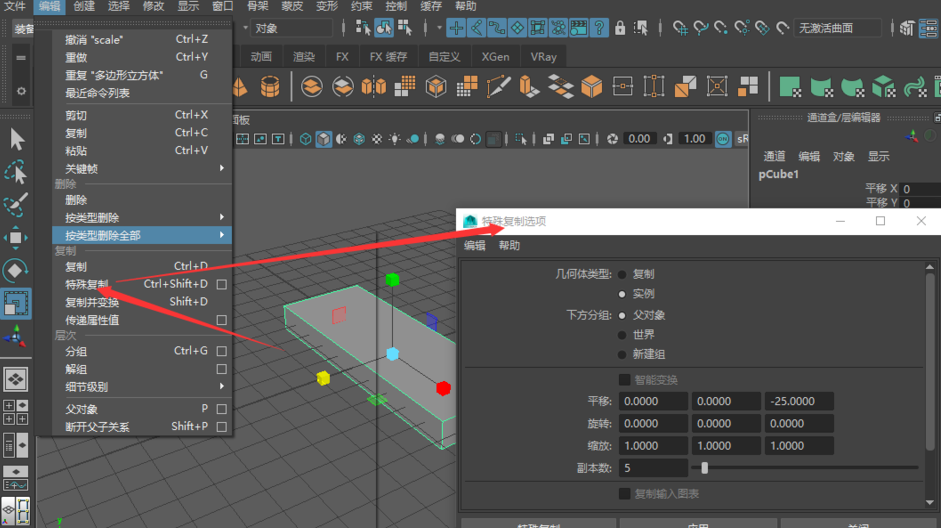The height and width of the screenshot is (528, 941).
Task: Expand 按类型删除全部 submenu arrow
Action: coord(221,235)
